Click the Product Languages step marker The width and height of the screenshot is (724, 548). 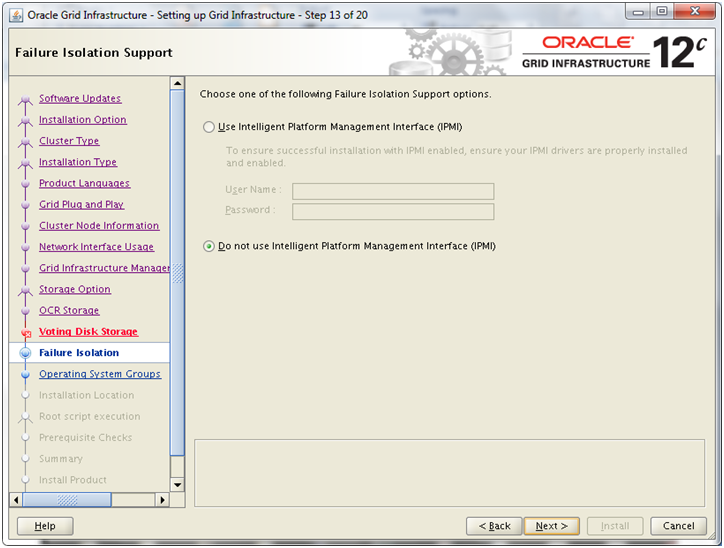tap(25, 184)
